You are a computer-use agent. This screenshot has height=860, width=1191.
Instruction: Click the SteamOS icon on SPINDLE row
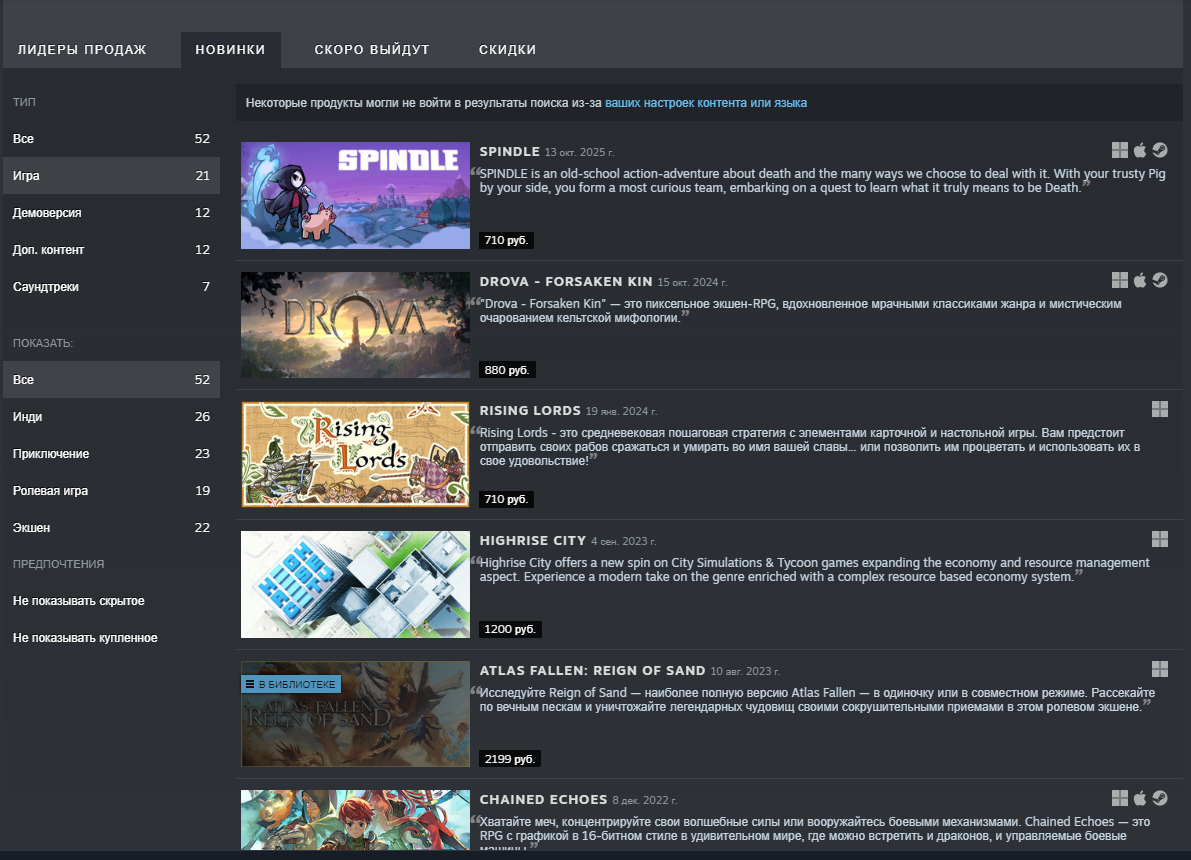tap(1159, 151)
